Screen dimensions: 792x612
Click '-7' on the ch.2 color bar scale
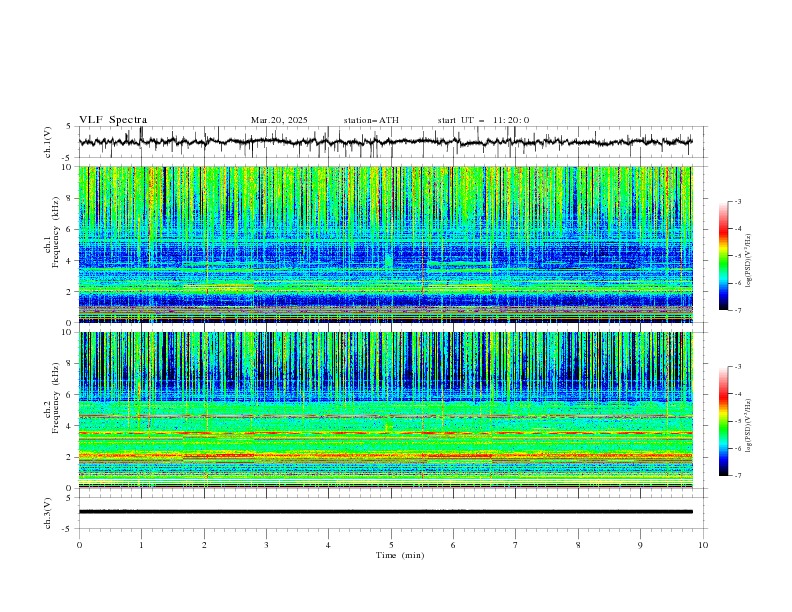click(737, 476)
